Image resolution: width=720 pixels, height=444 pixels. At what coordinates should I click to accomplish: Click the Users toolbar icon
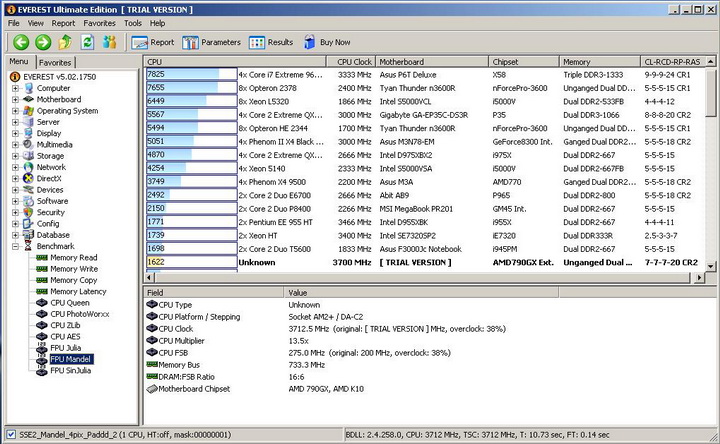(x=109, y=42)
